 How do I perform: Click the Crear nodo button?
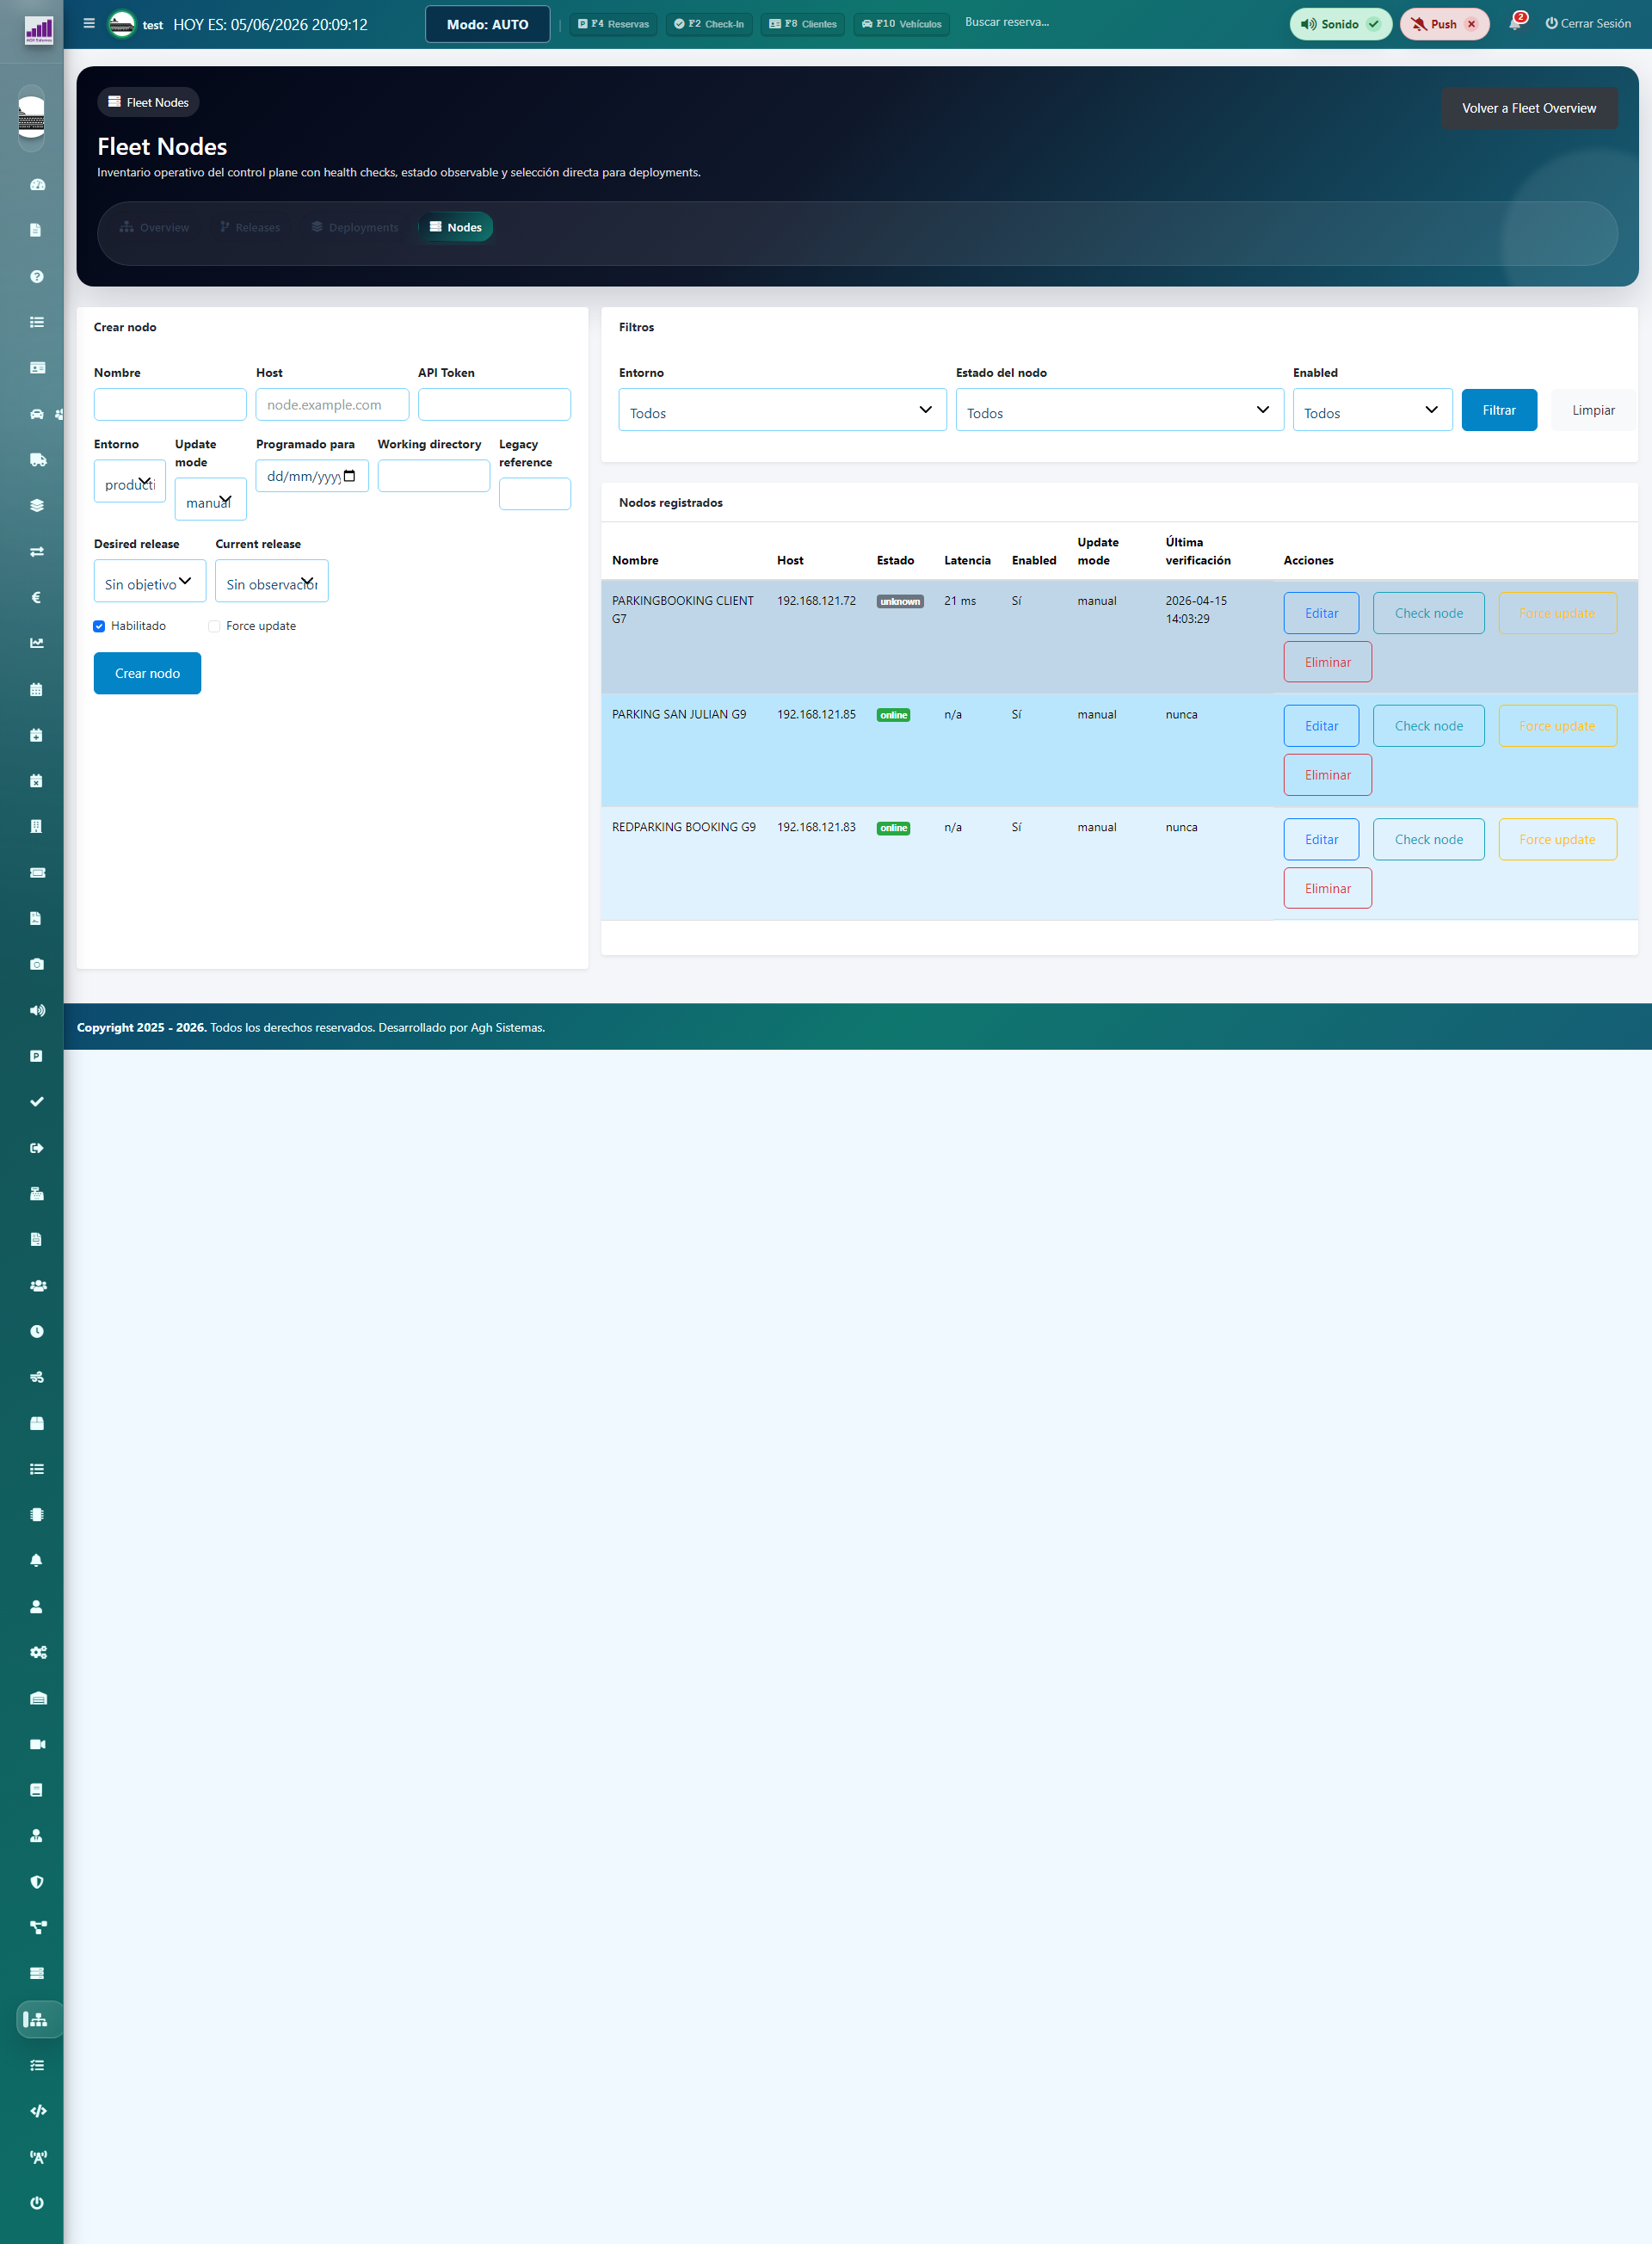(x=147, y=673)
